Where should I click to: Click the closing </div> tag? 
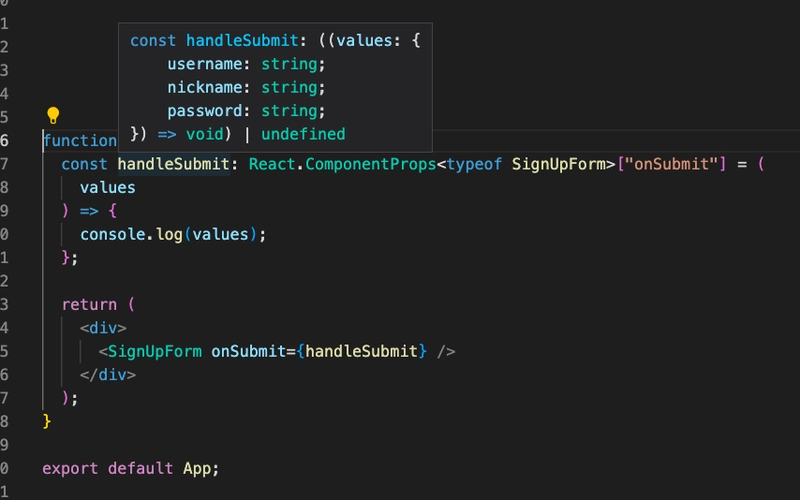tap(108, 375)
